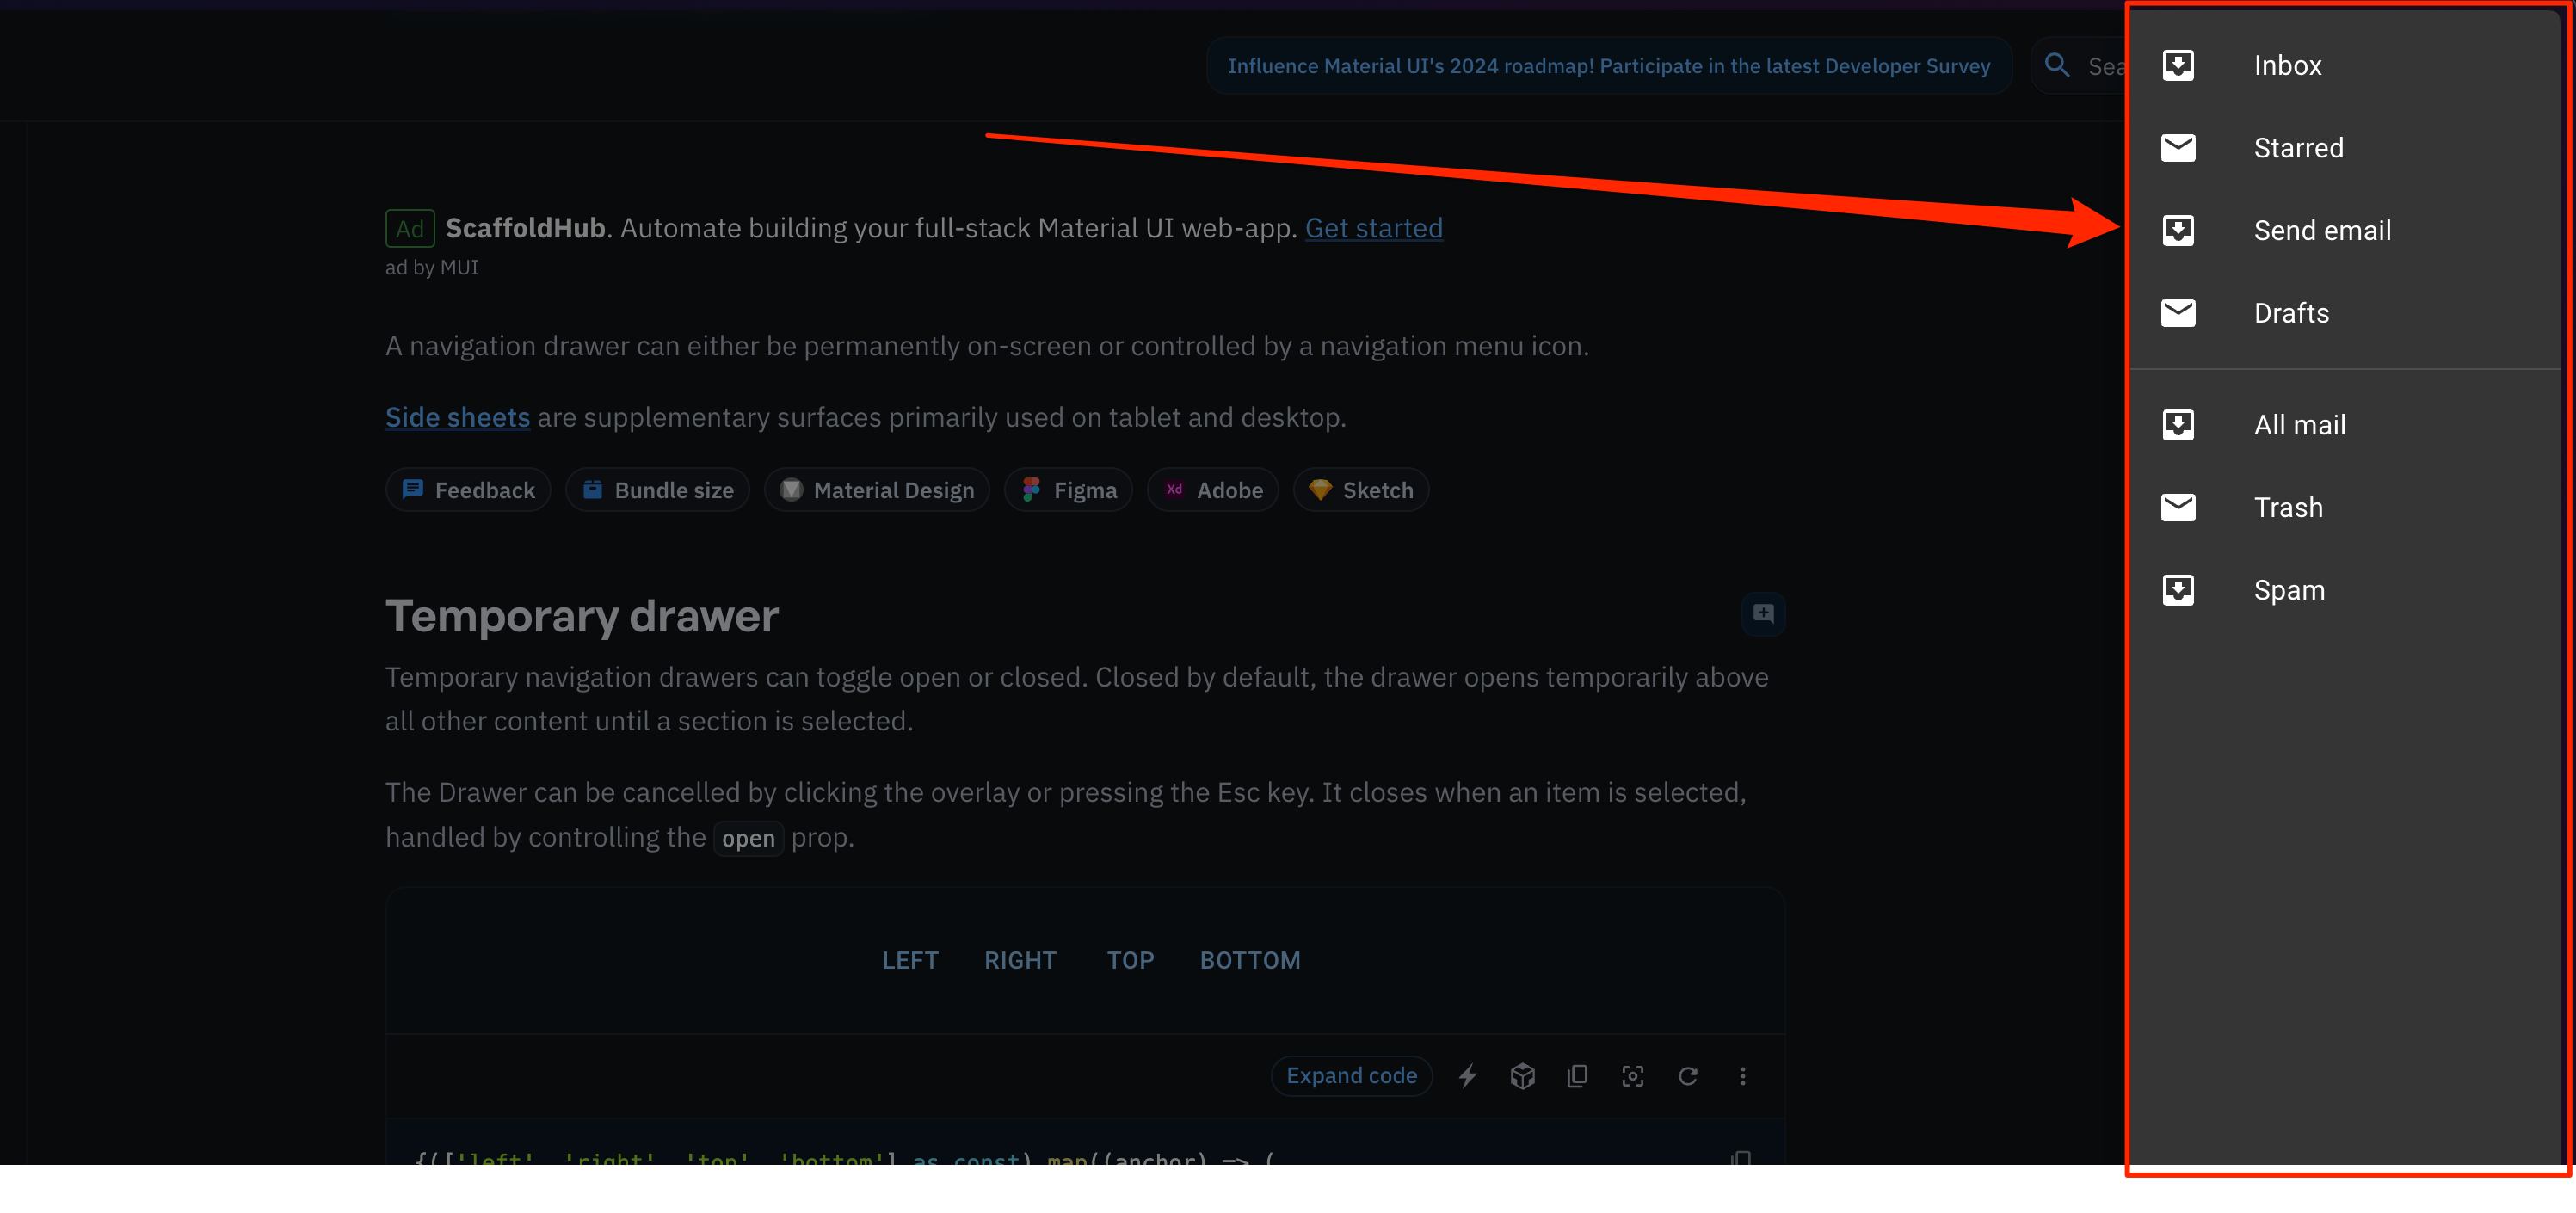This screenshot has height=1213, width=2576.
Task: Toggle the Starred email view
Action: pyautogui.click(x=2298, y=146)
